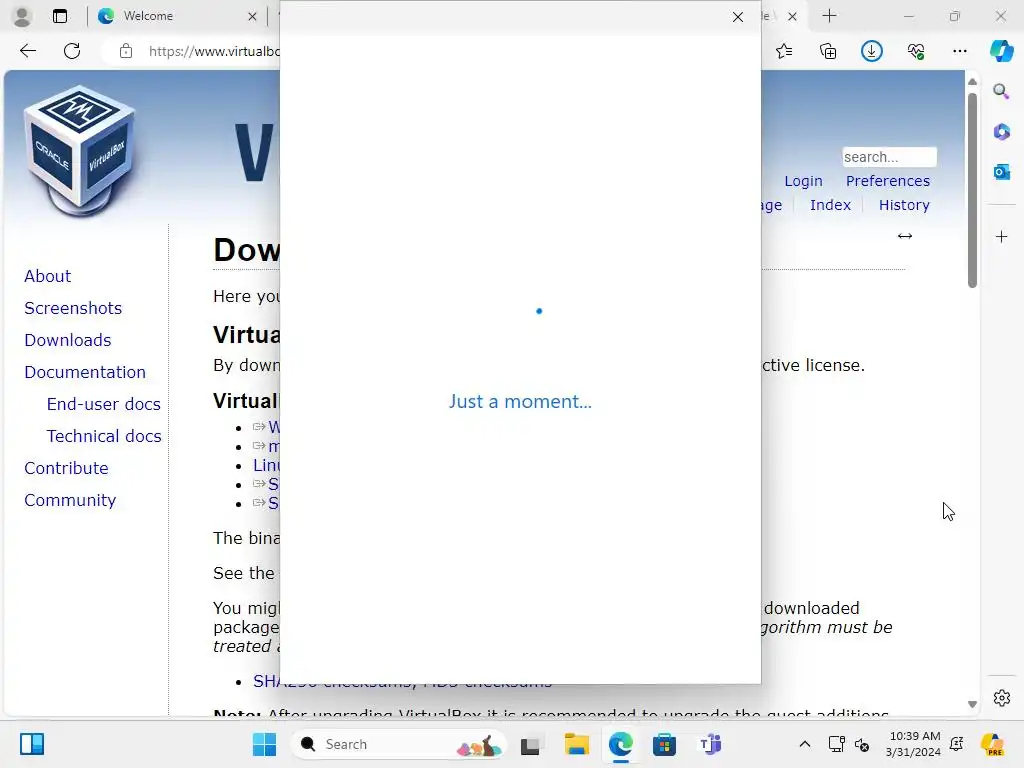Open the notifications bell icon
The height and width of the screenshot is (768, 1024).
pos(957,744)
